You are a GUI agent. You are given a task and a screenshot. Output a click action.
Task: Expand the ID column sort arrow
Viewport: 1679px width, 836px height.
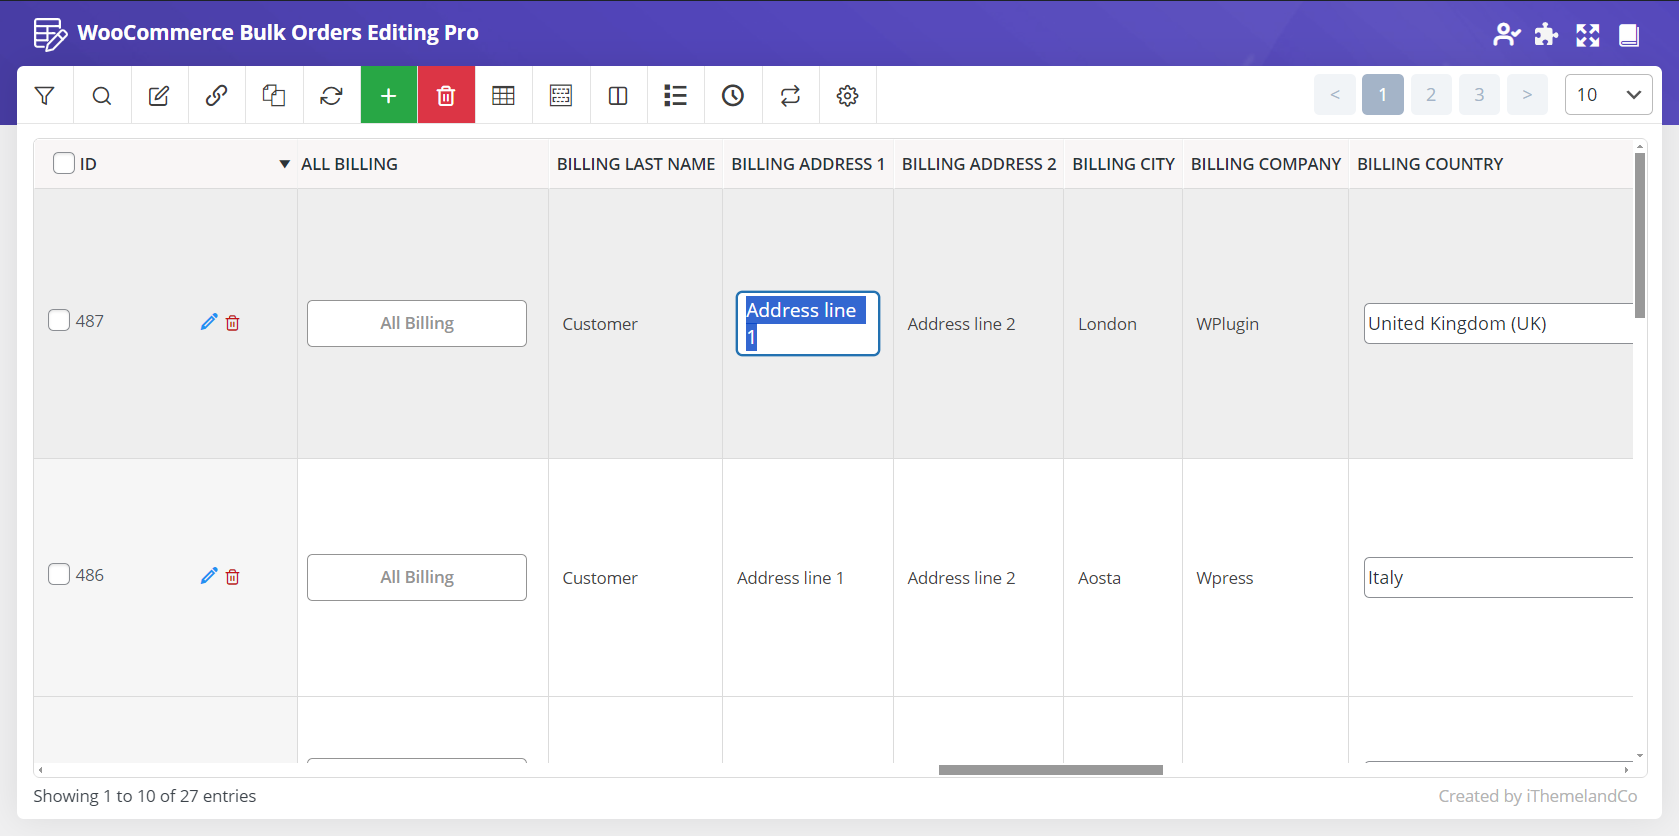coord(284,164)
